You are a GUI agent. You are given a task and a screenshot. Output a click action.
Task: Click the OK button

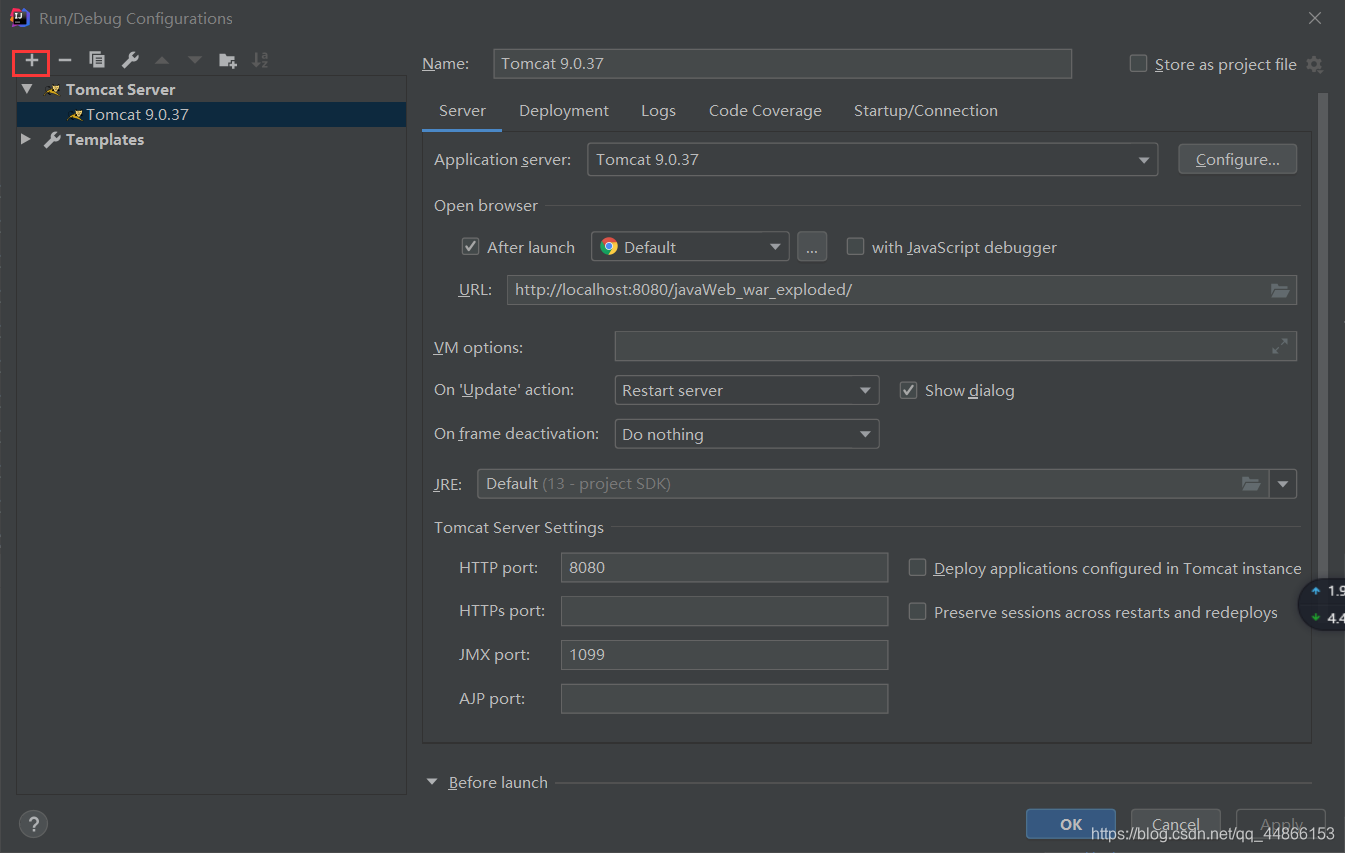coord(1071,824)
